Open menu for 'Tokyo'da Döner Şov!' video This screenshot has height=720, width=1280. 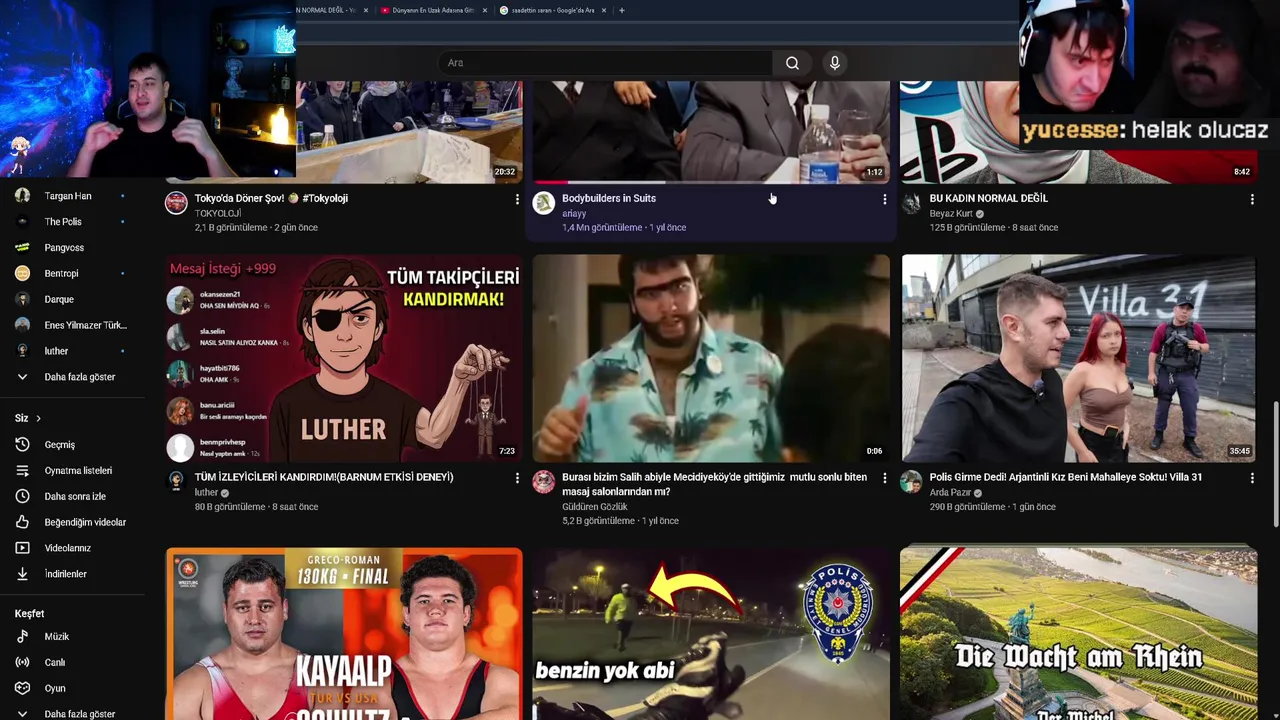pyautogui.click(x=517, y=200)
